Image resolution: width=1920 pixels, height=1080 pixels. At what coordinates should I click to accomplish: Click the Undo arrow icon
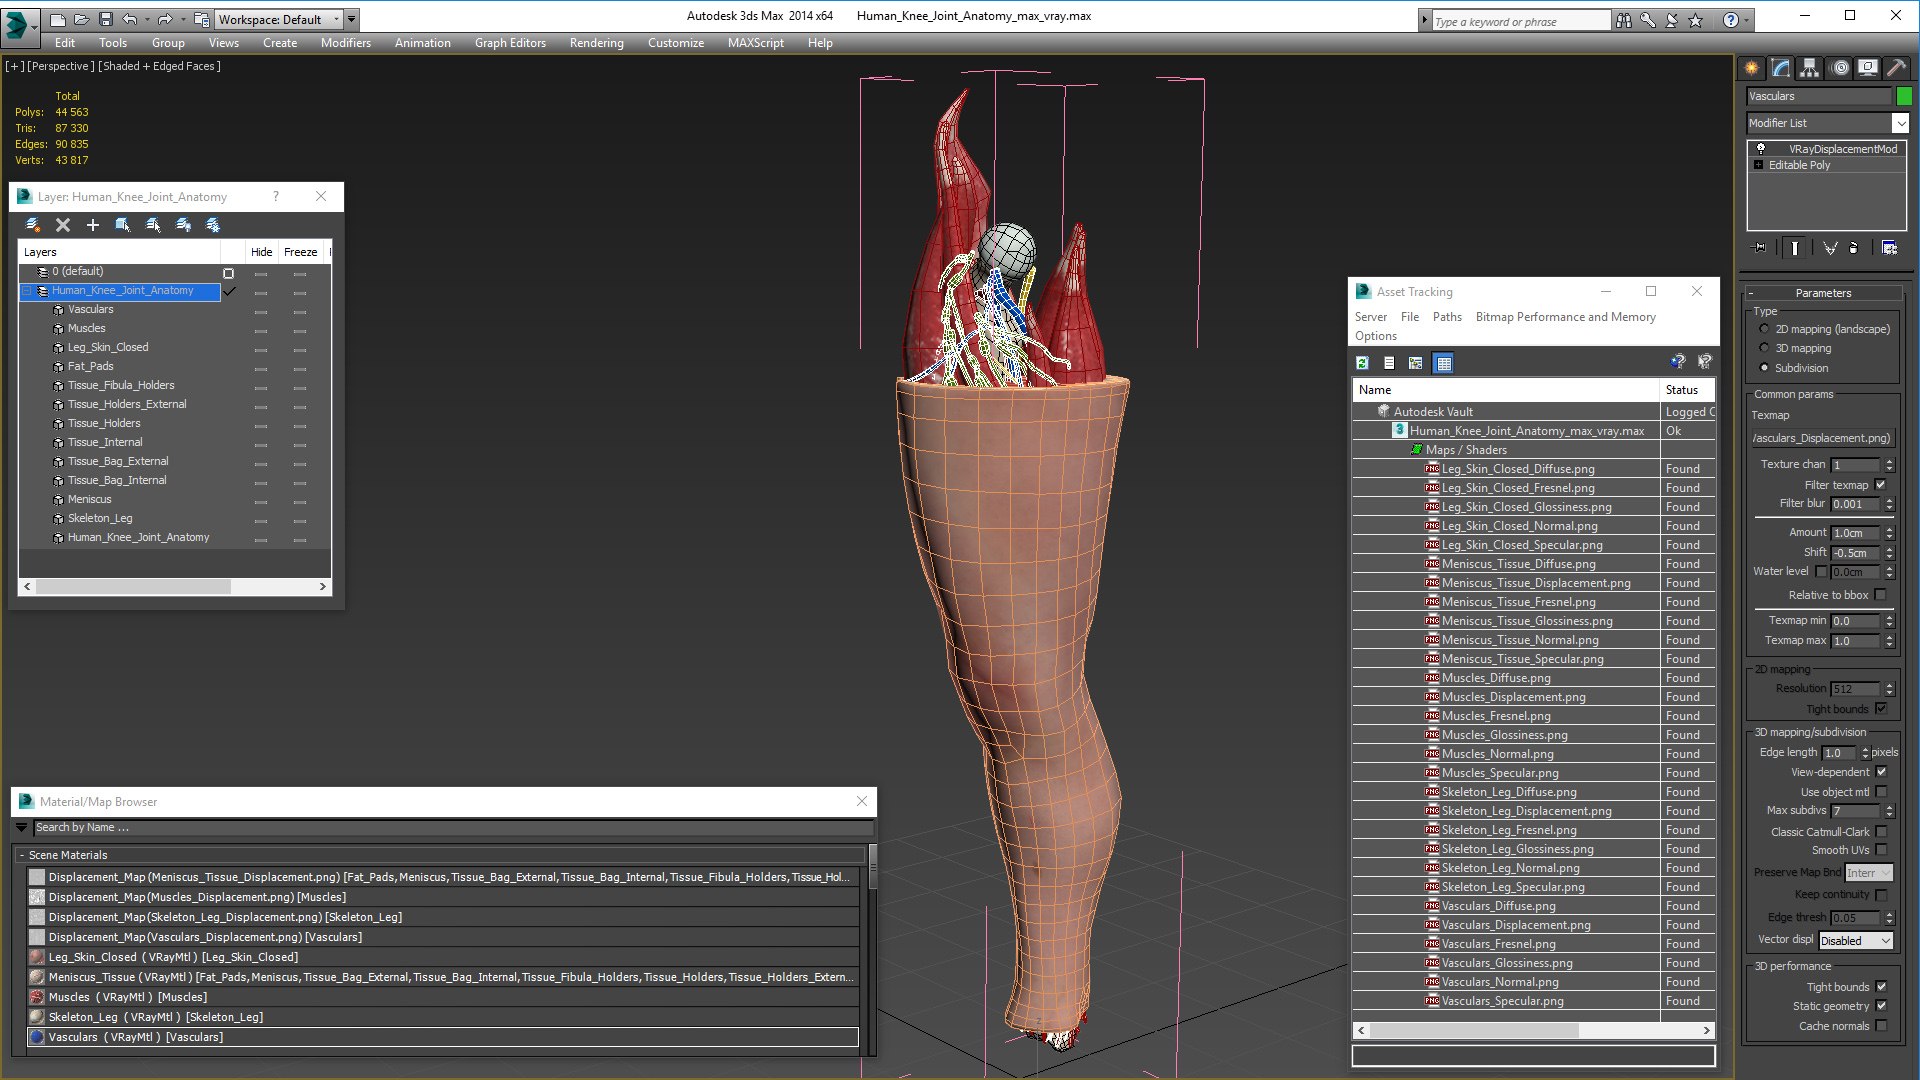130,19
